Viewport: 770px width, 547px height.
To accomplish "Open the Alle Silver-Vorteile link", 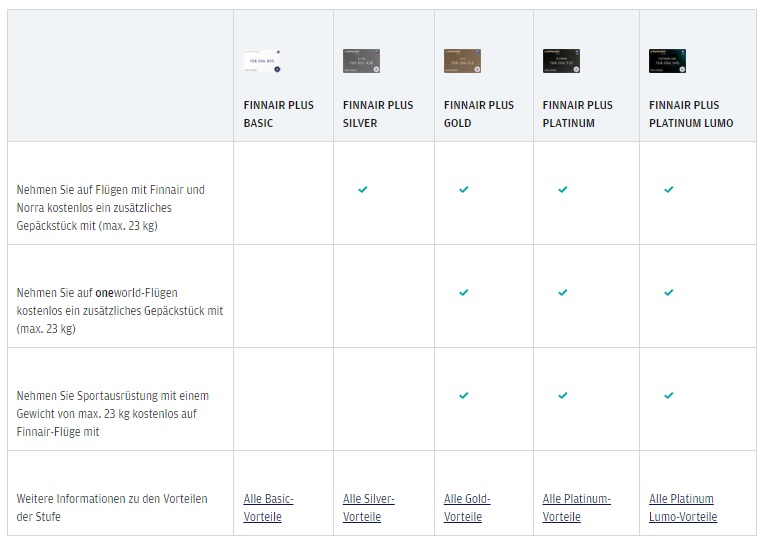I will [x=369, y=508].
